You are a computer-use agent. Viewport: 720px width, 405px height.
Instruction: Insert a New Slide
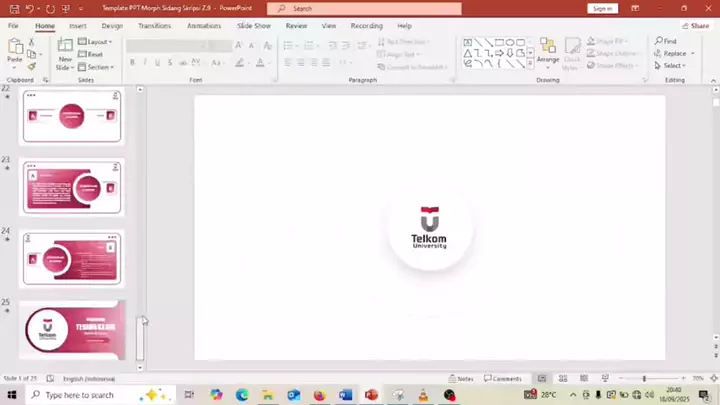coord(65,54)
